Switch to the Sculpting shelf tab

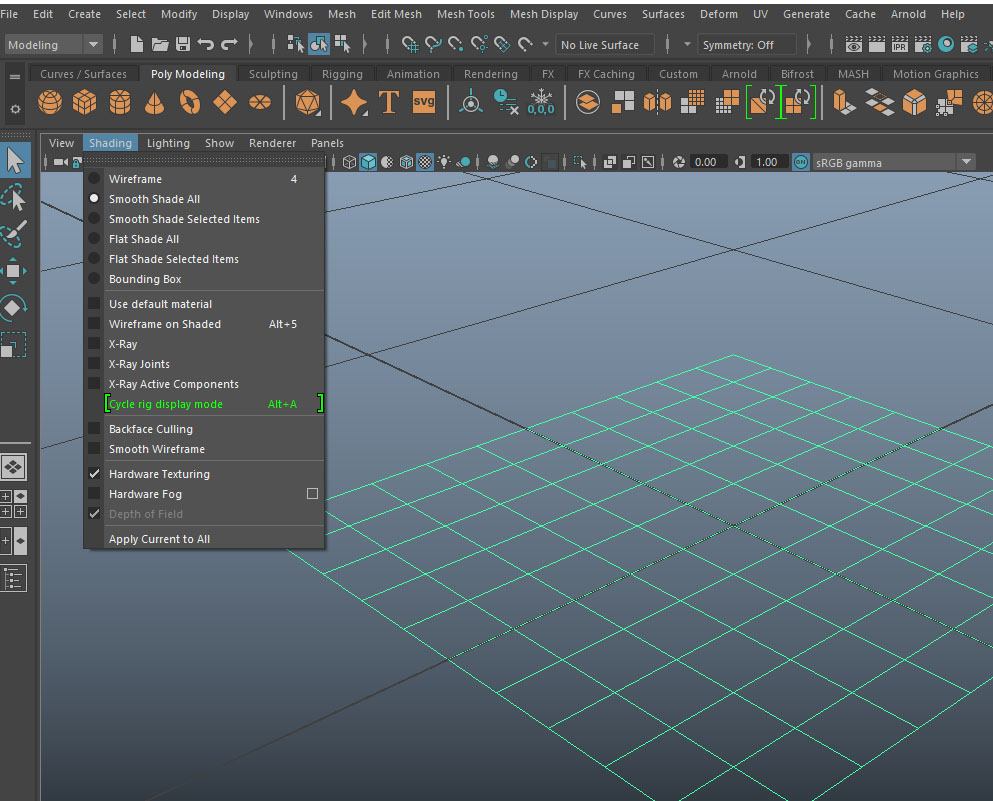(x=273, y=74)
